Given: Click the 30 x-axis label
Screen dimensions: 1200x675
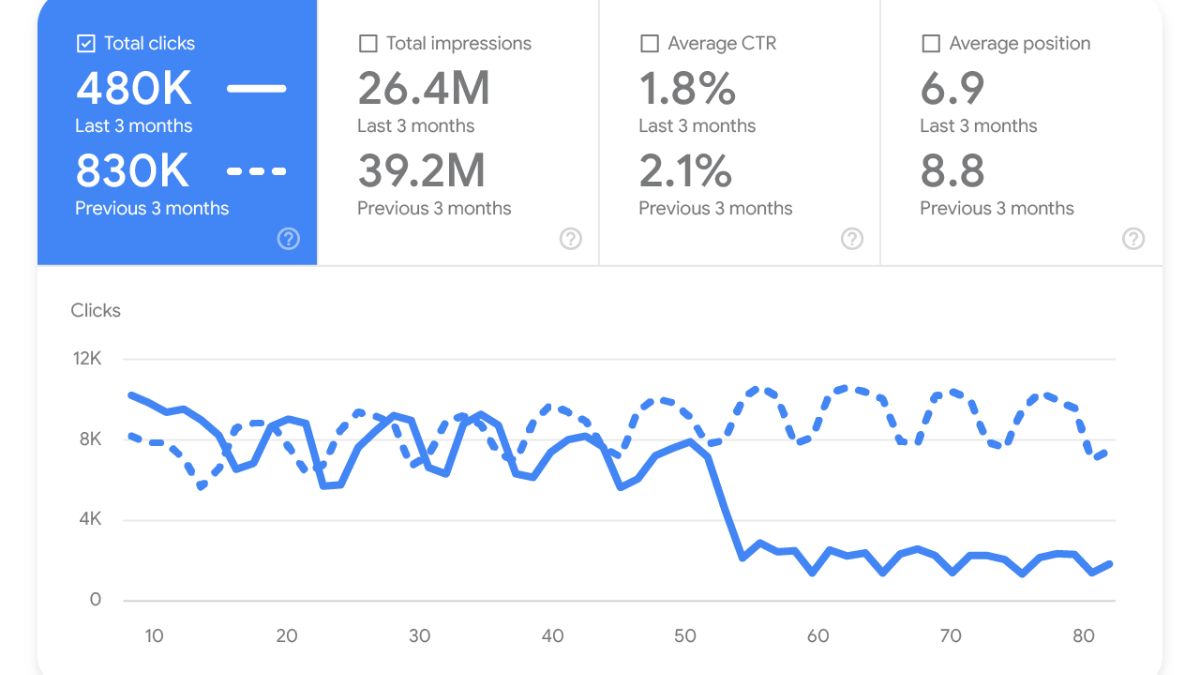Looking at the screenshot, I should 420,636.
